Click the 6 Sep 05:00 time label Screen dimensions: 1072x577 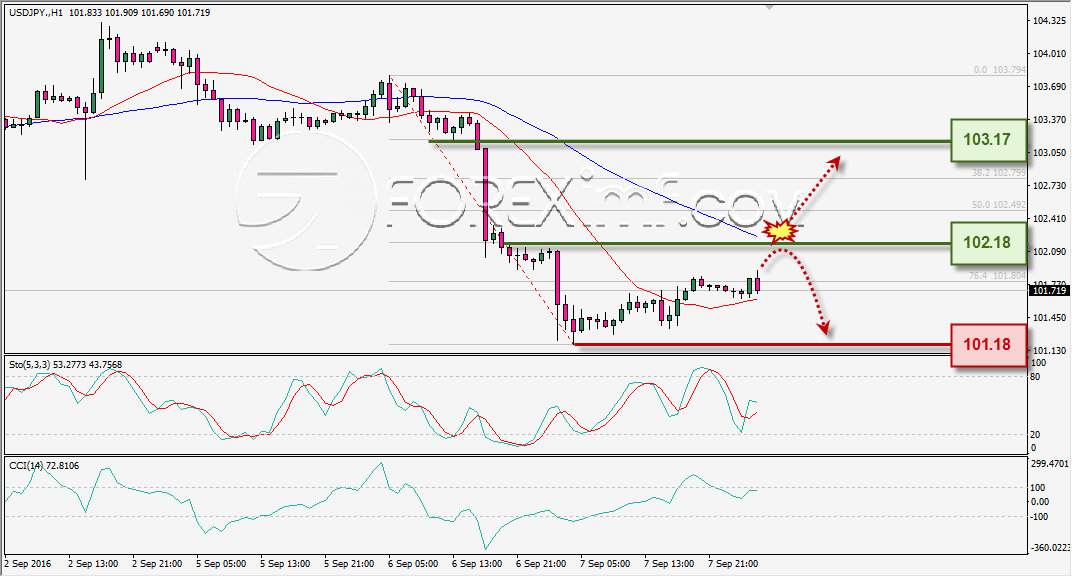[413, 564]
